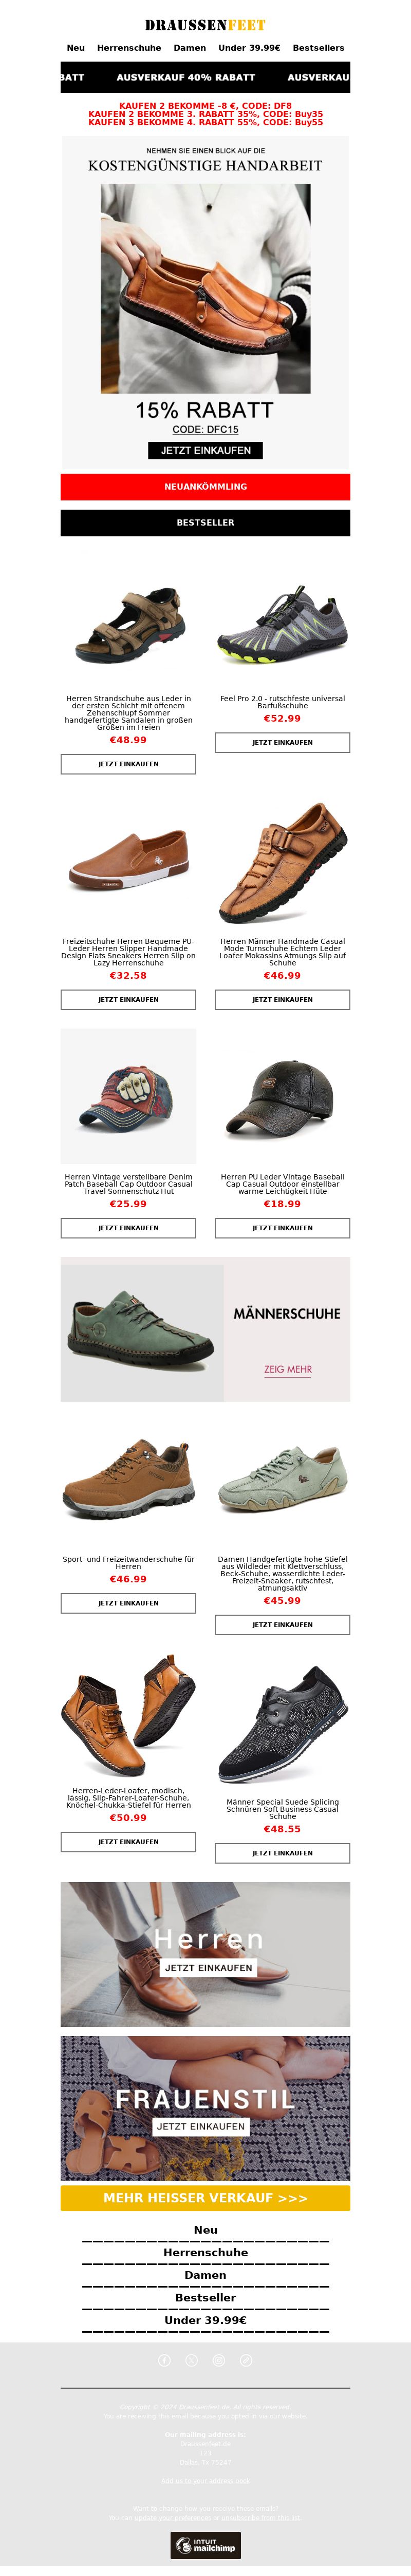Click JETZT EINKAUFEN on Frauenstil banner
The image size is (411, 2576).
click(x=201, y=2126)
